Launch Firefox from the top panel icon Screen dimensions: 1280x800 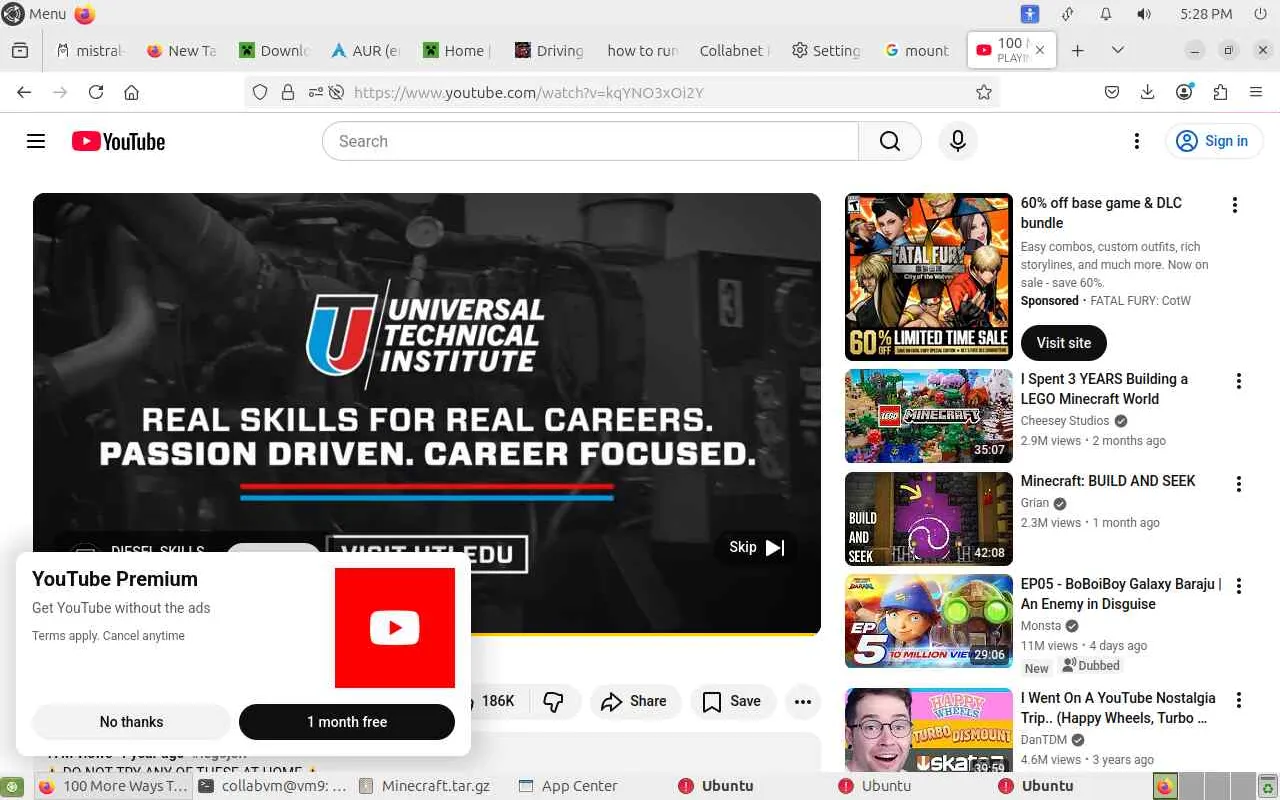(85, 14)
